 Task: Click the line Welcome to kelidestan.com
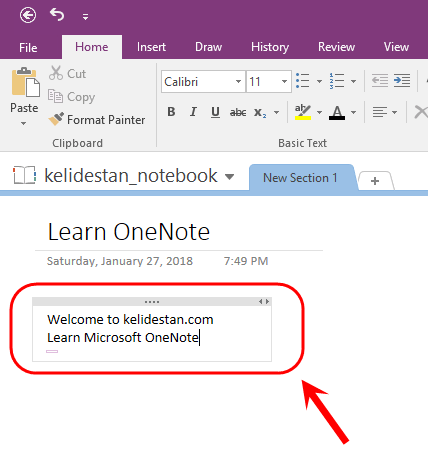tap(130, 319)
